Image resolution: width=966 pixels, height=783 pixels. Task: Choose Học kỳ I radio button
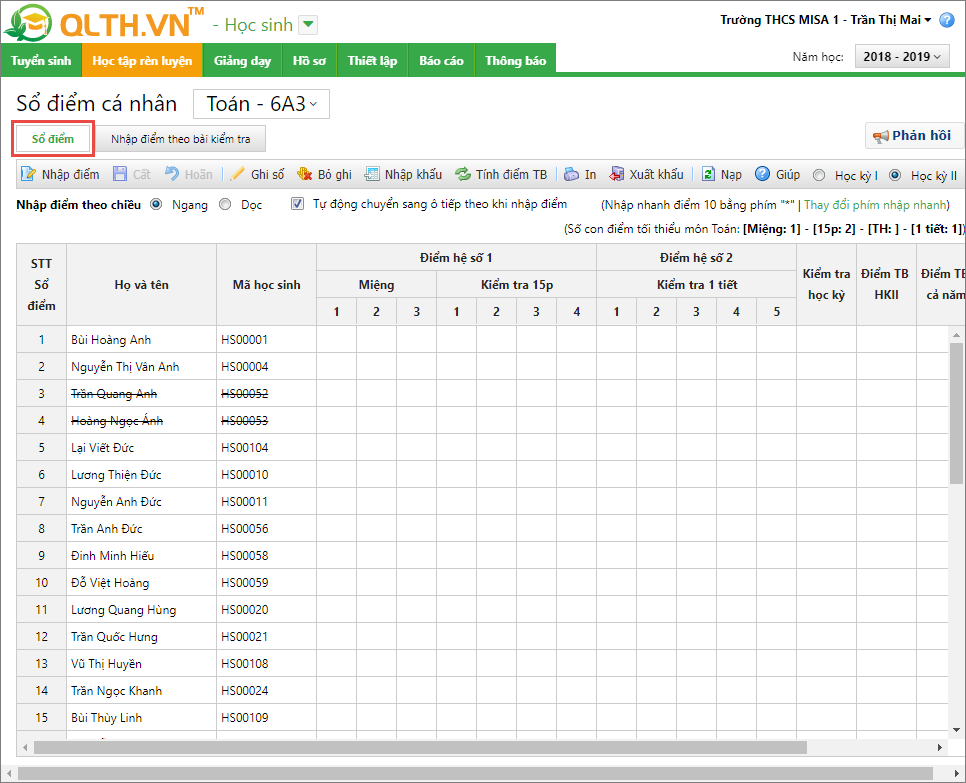click(820, 175)
